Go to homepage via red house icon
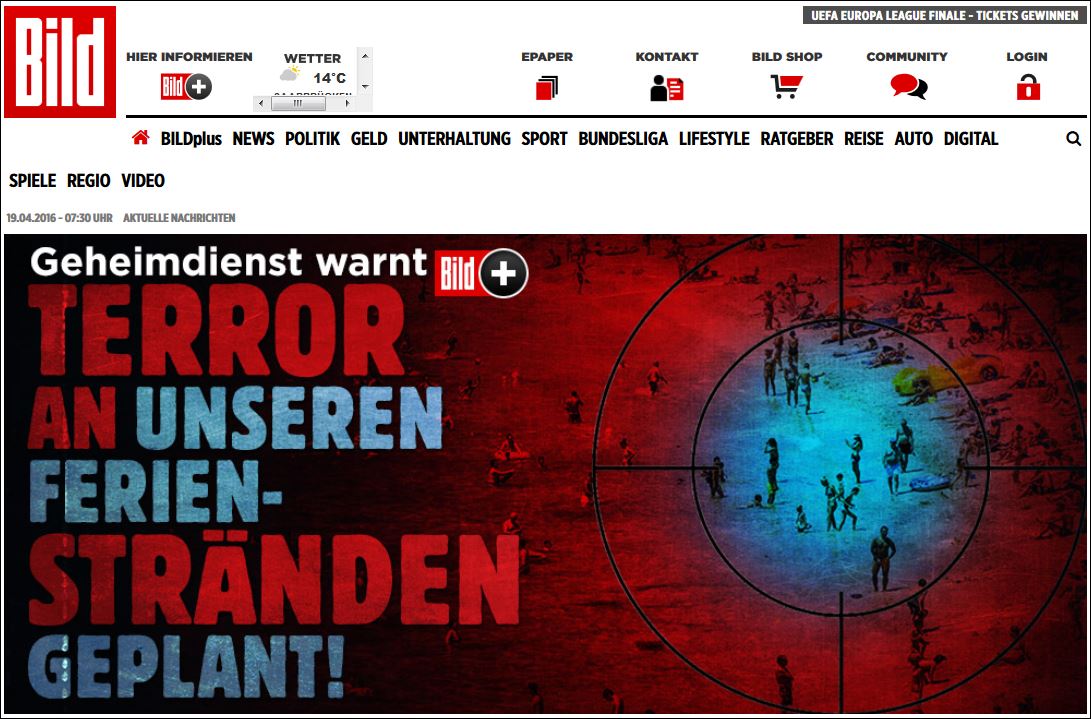Screen dimensions: 1091x719 pyautogui.click(x=140, y=139)
